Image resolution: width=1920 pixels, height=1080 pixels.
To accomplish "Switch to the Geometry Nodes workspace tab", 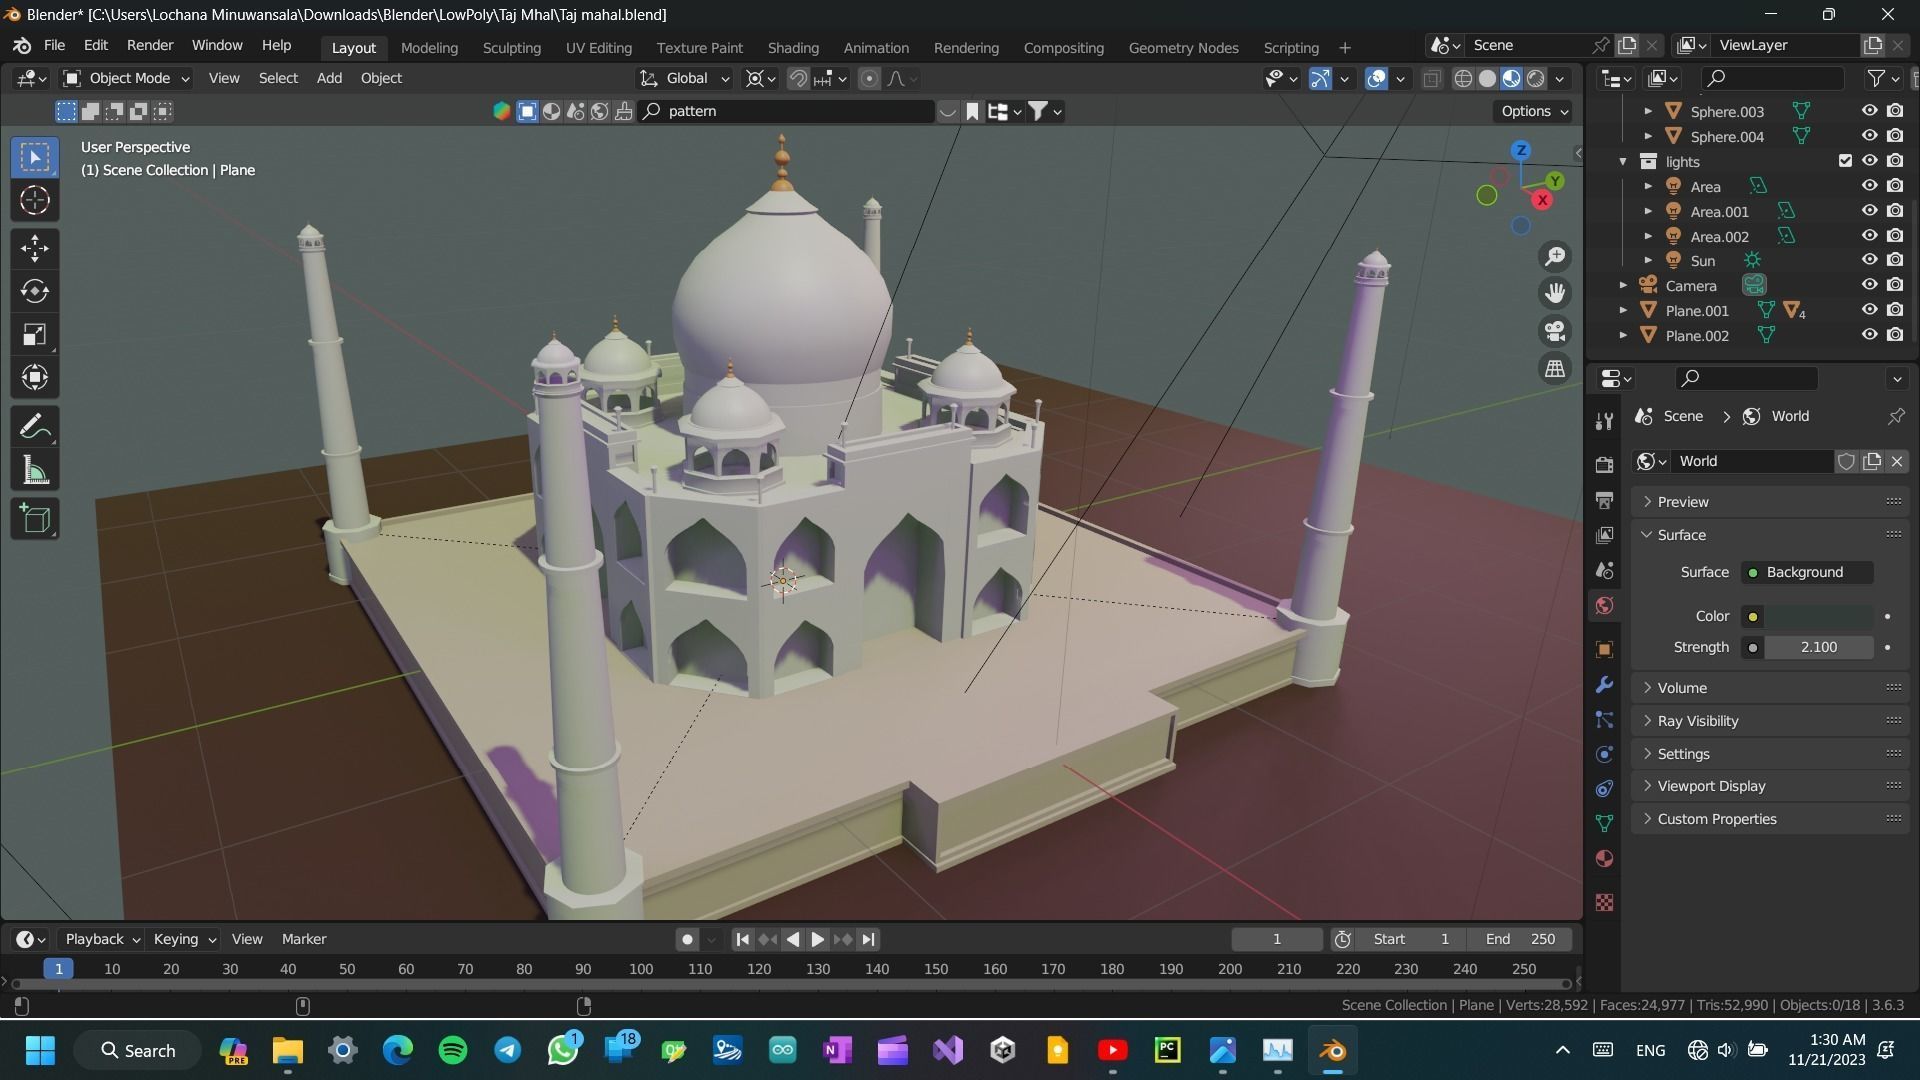I will click(1183, 48).
